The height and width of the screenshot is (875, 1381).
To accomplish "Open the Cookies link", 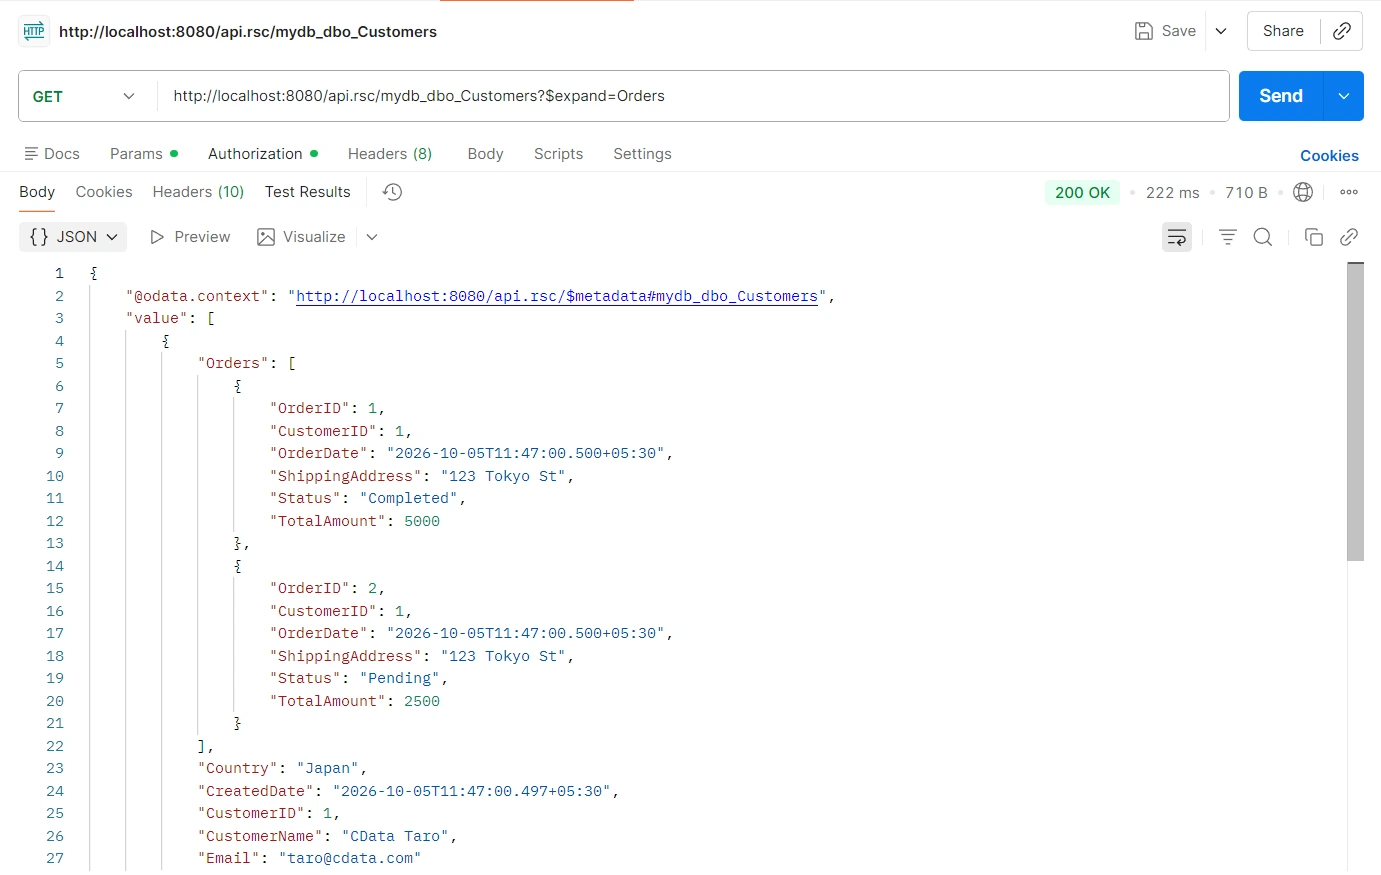I will click(1329, 156).
